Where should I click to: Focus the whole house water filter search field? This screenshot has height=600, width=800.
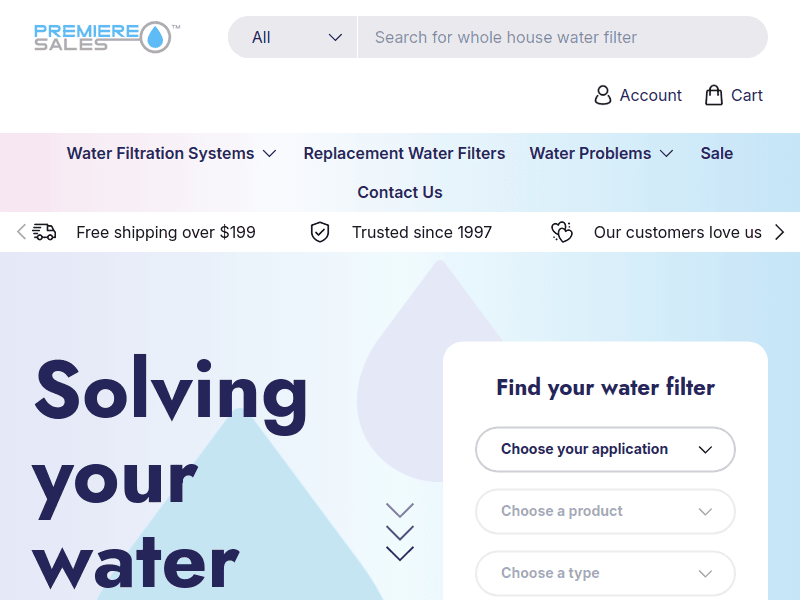(x=560, y=37)
